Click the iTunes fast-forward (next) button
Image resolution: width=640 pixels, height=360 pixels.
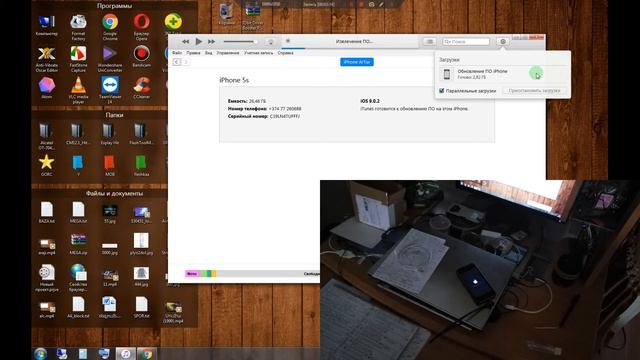click(211, 42)
